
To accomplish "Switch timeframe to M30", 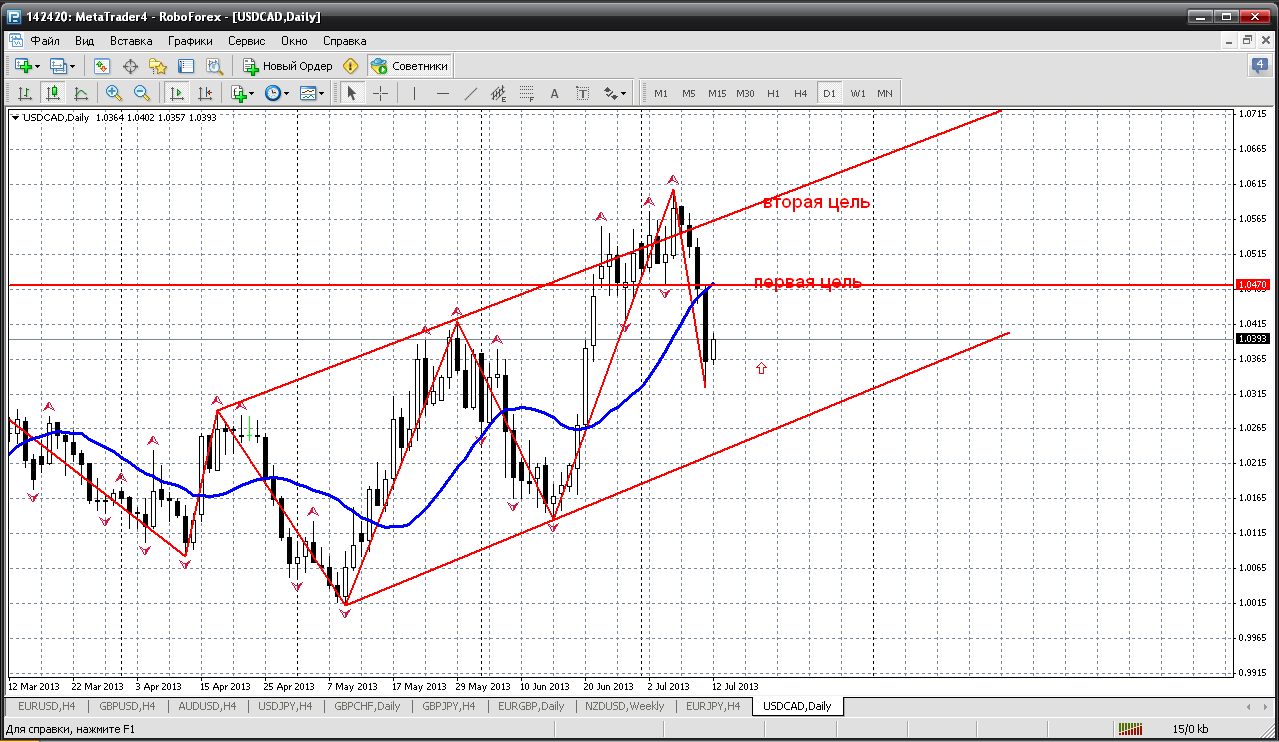I will [745, 93].
